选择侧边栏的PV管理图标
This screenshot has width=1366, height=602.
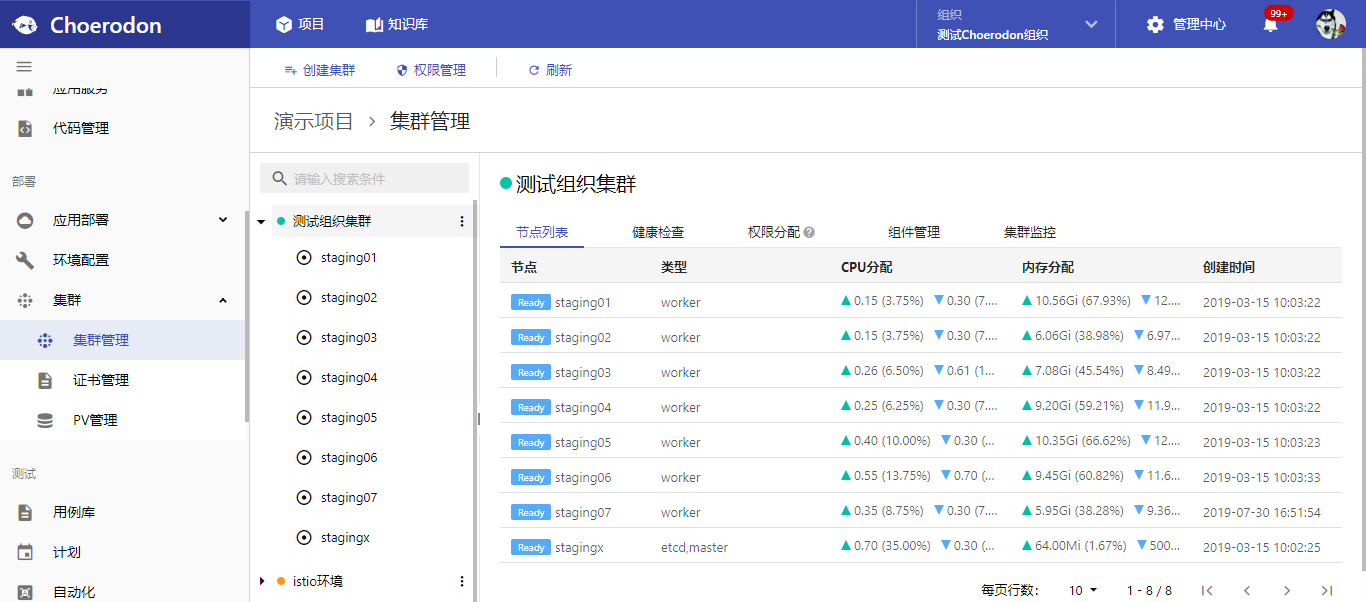pyautogui.click(x=44, y=419)
